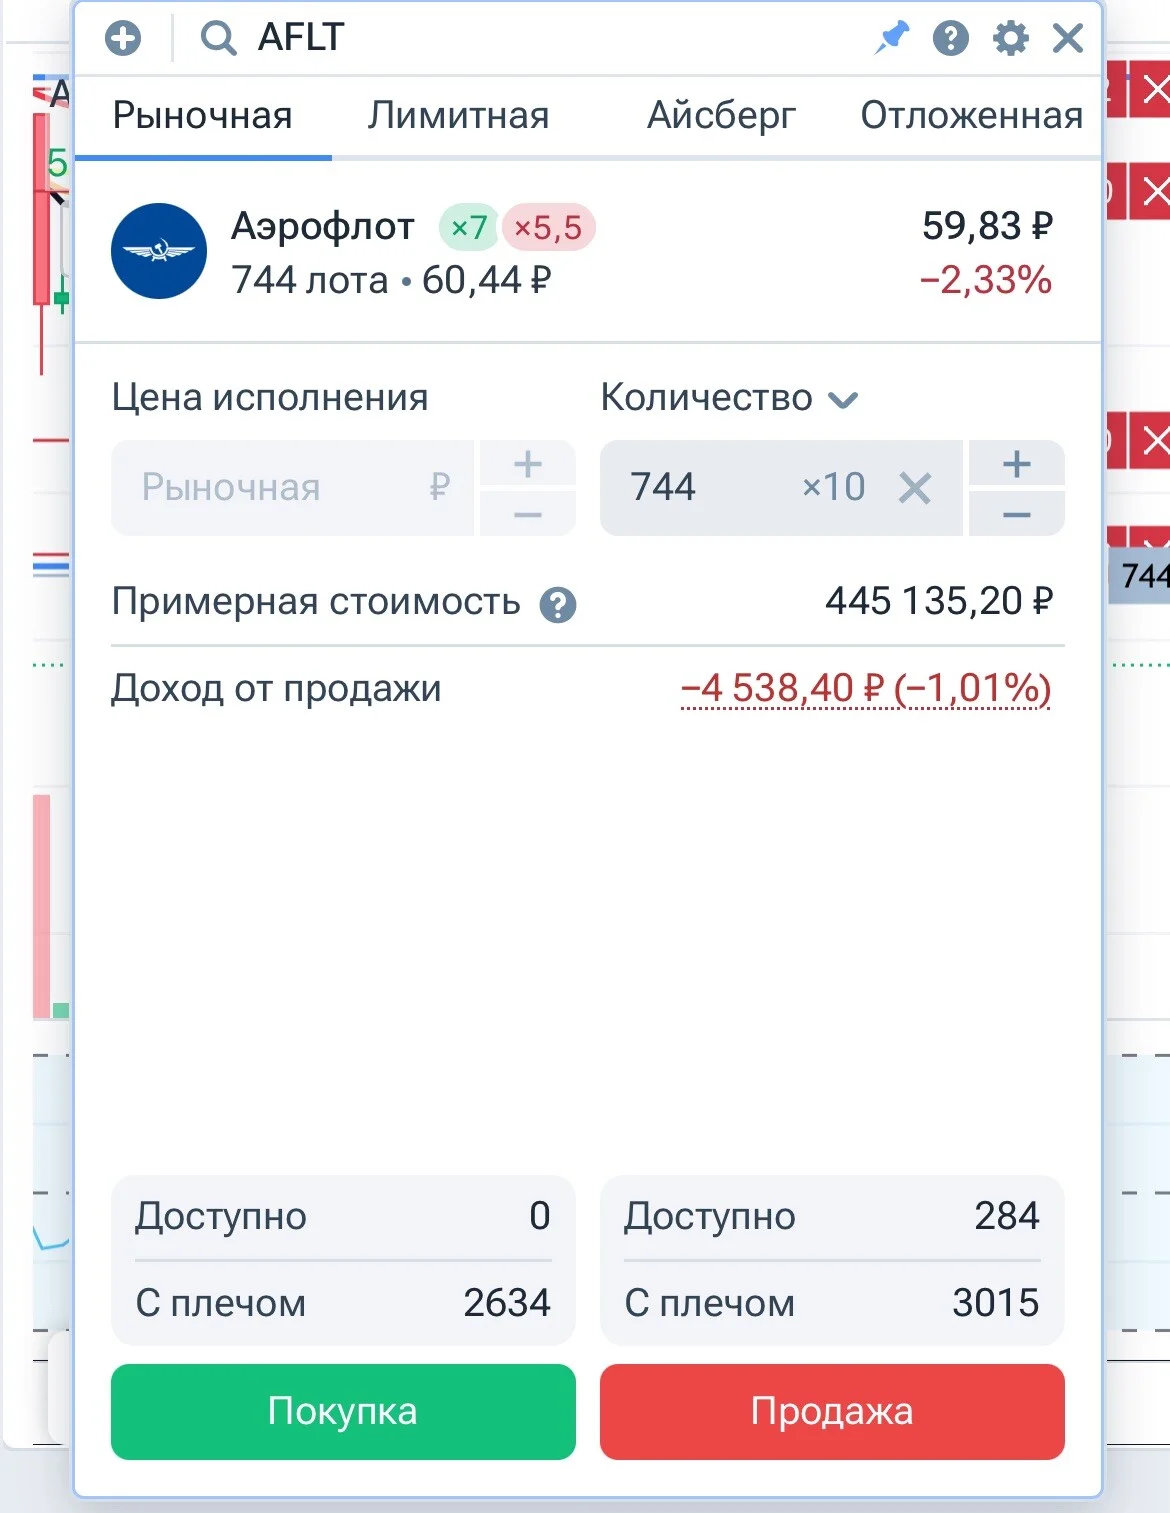Click the 445 135,20 ₽ cost value

tap(939, 601)
